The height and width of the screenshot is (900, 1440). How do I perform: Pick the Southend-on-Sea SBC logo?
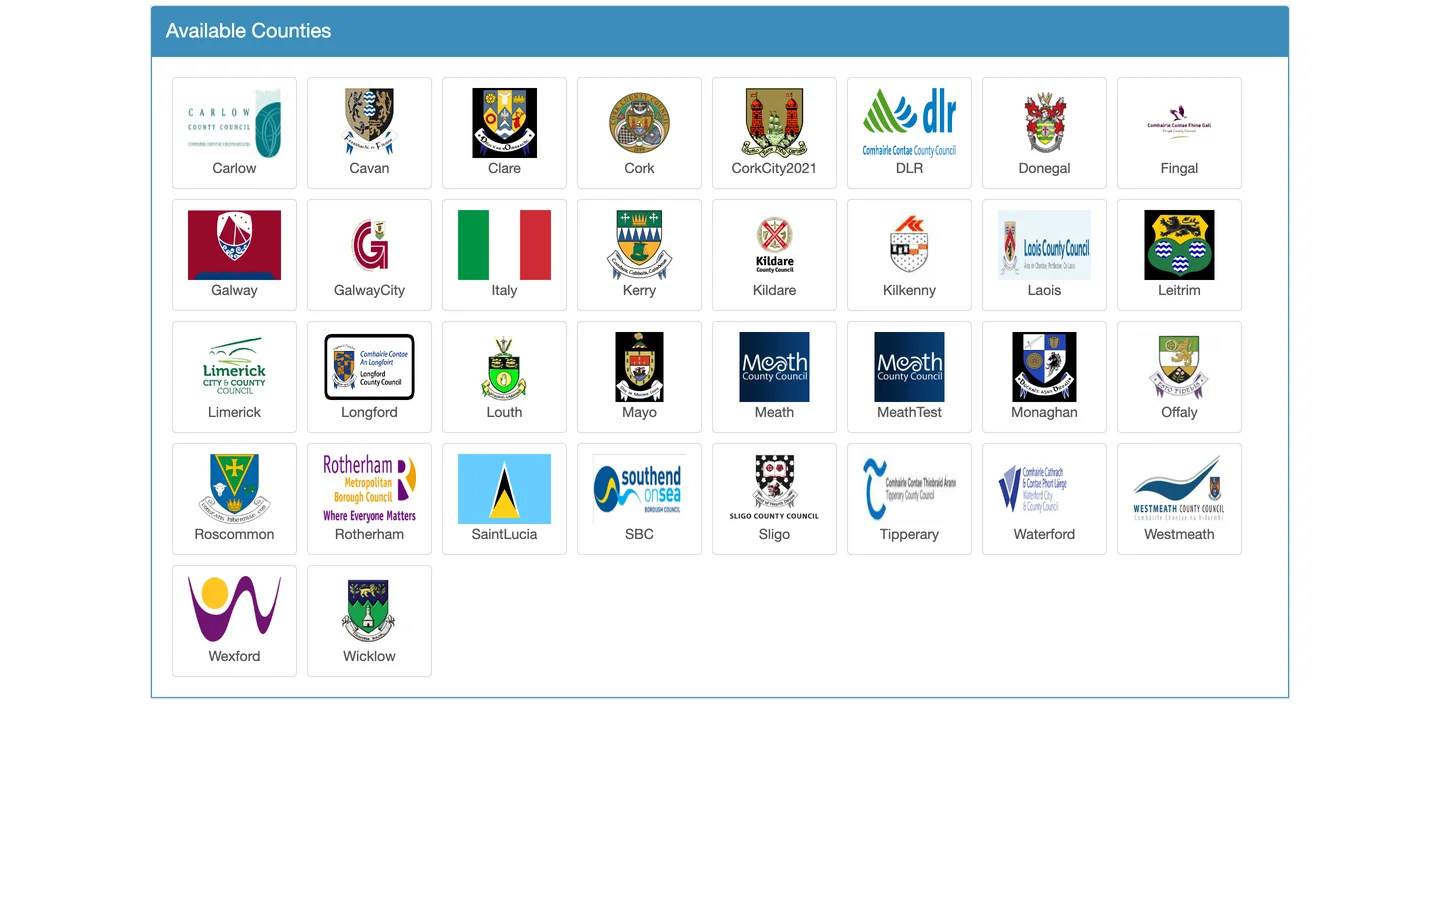point(639,489)
